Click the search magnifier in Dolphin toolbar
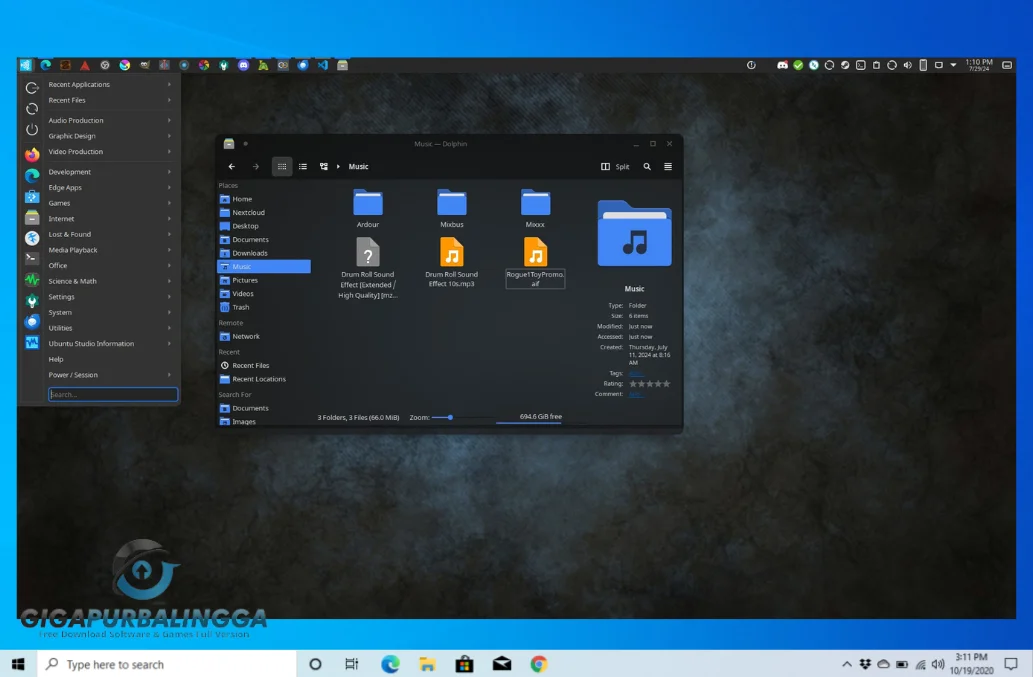 (646, 167)
